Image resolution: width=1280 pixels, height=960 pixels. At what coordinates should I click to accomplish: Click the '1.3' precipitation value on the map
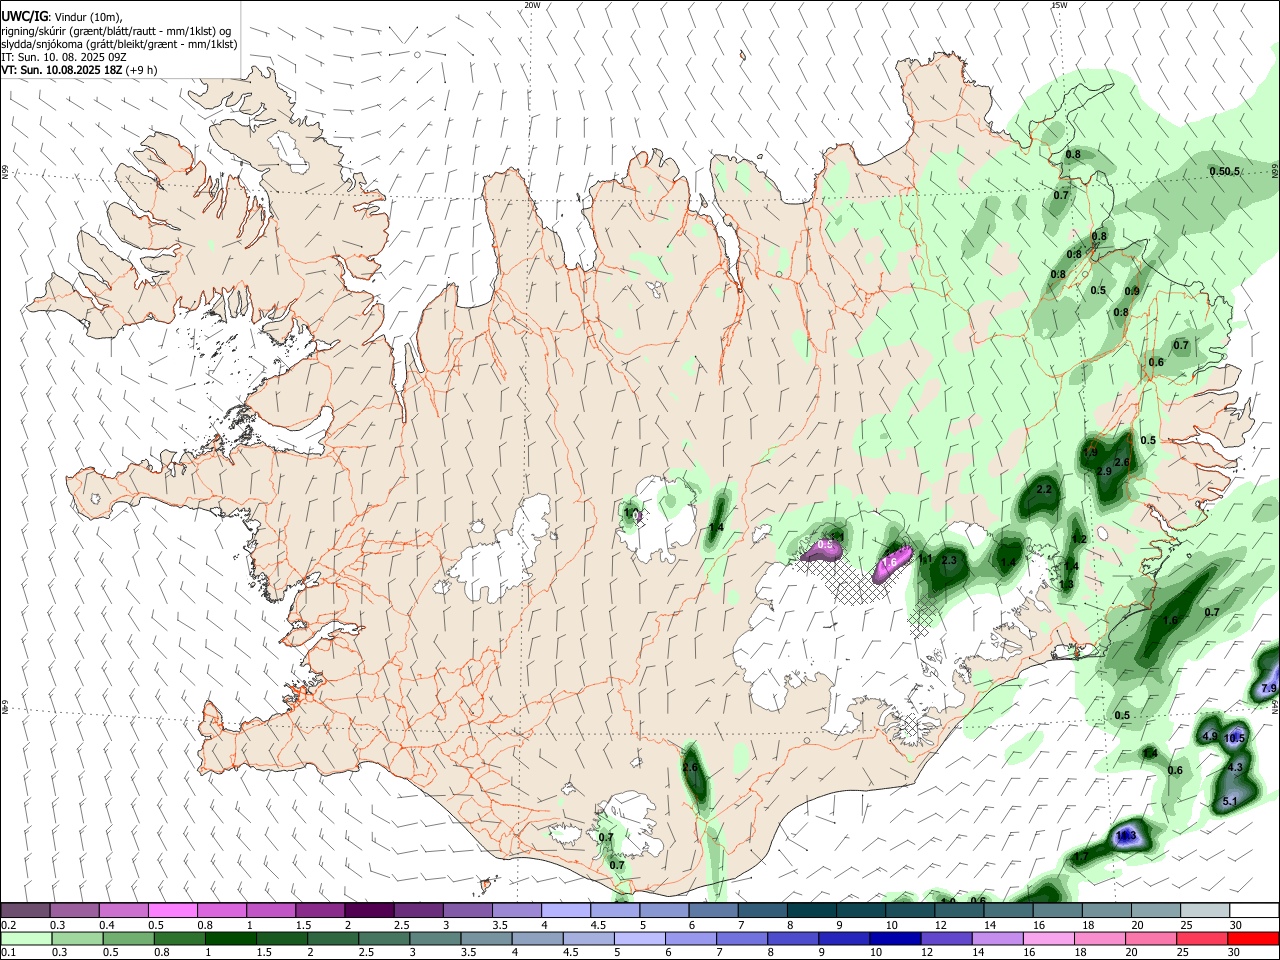pyautogui.click(x=1066, y=584)
